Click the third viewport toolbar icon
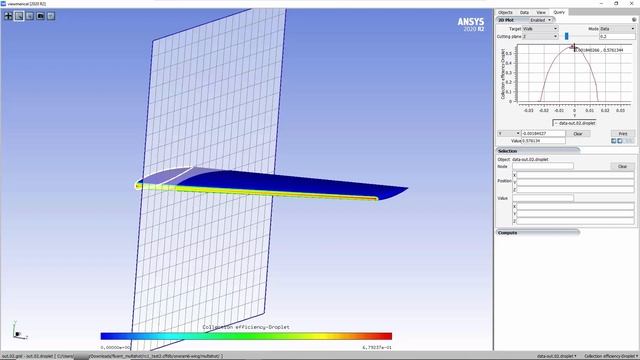 click(x=30, y=16)
